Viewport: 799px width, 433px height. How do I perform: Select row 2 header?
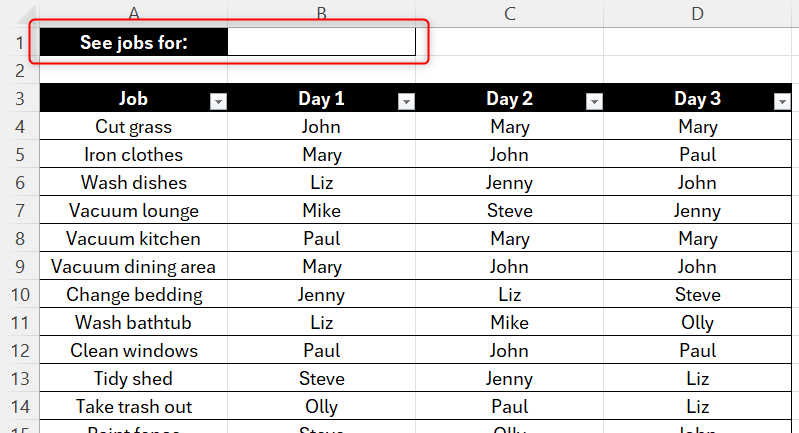click(19, 70)
